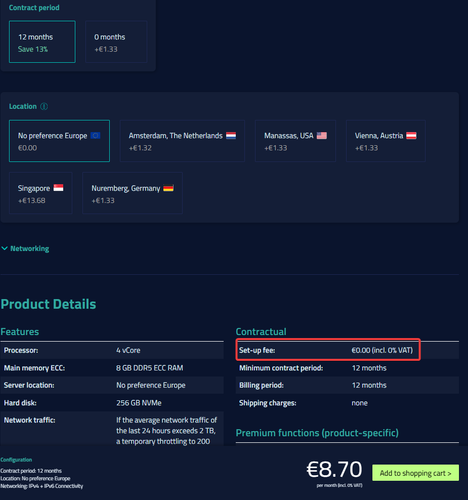Select the 0 months contract option
Image resolution: width=468 pixels, height=500 pixels.
[116, 42]
